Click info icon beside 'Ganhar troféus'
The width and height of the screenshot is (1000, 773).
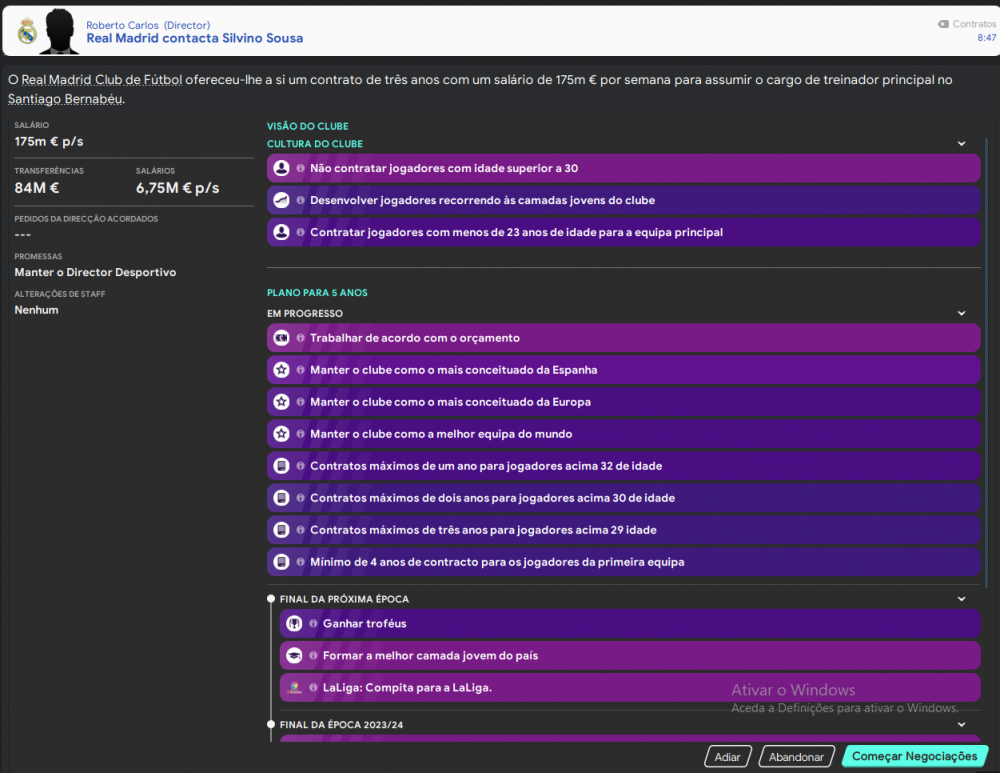(313, 624)
